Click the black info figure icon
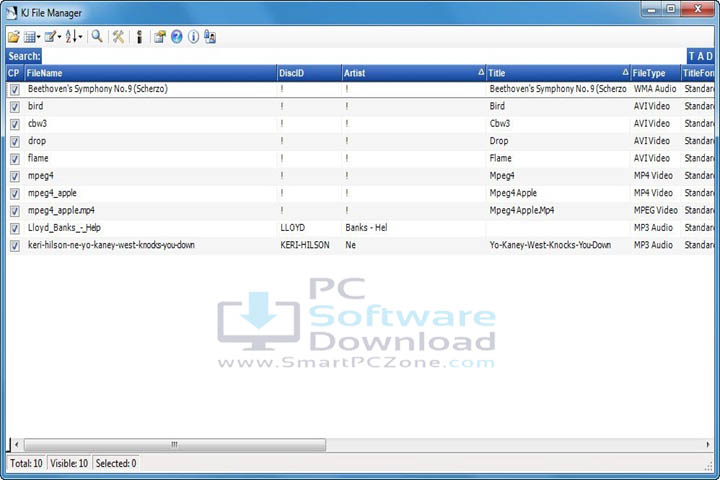Screen dimensions: 720x480 [140, 36]
